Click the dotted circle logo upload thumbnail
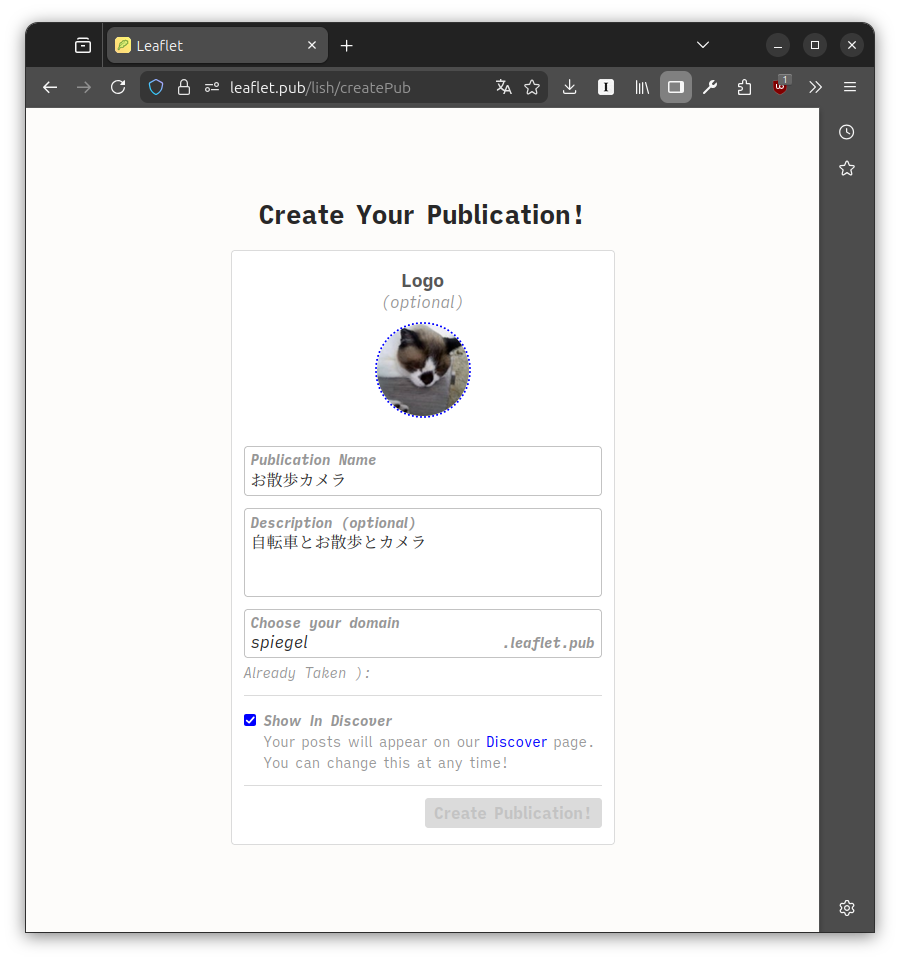Viewport: 900px width, 961px height. coord(422,370)
